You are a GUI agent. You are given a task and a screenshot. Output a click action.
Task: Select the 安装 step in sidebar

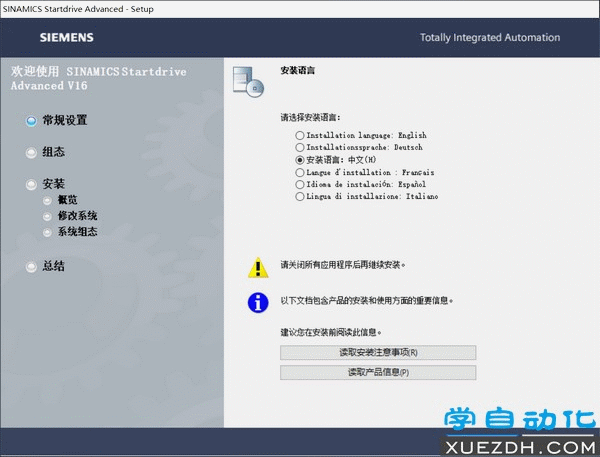(x=45, y=184)
